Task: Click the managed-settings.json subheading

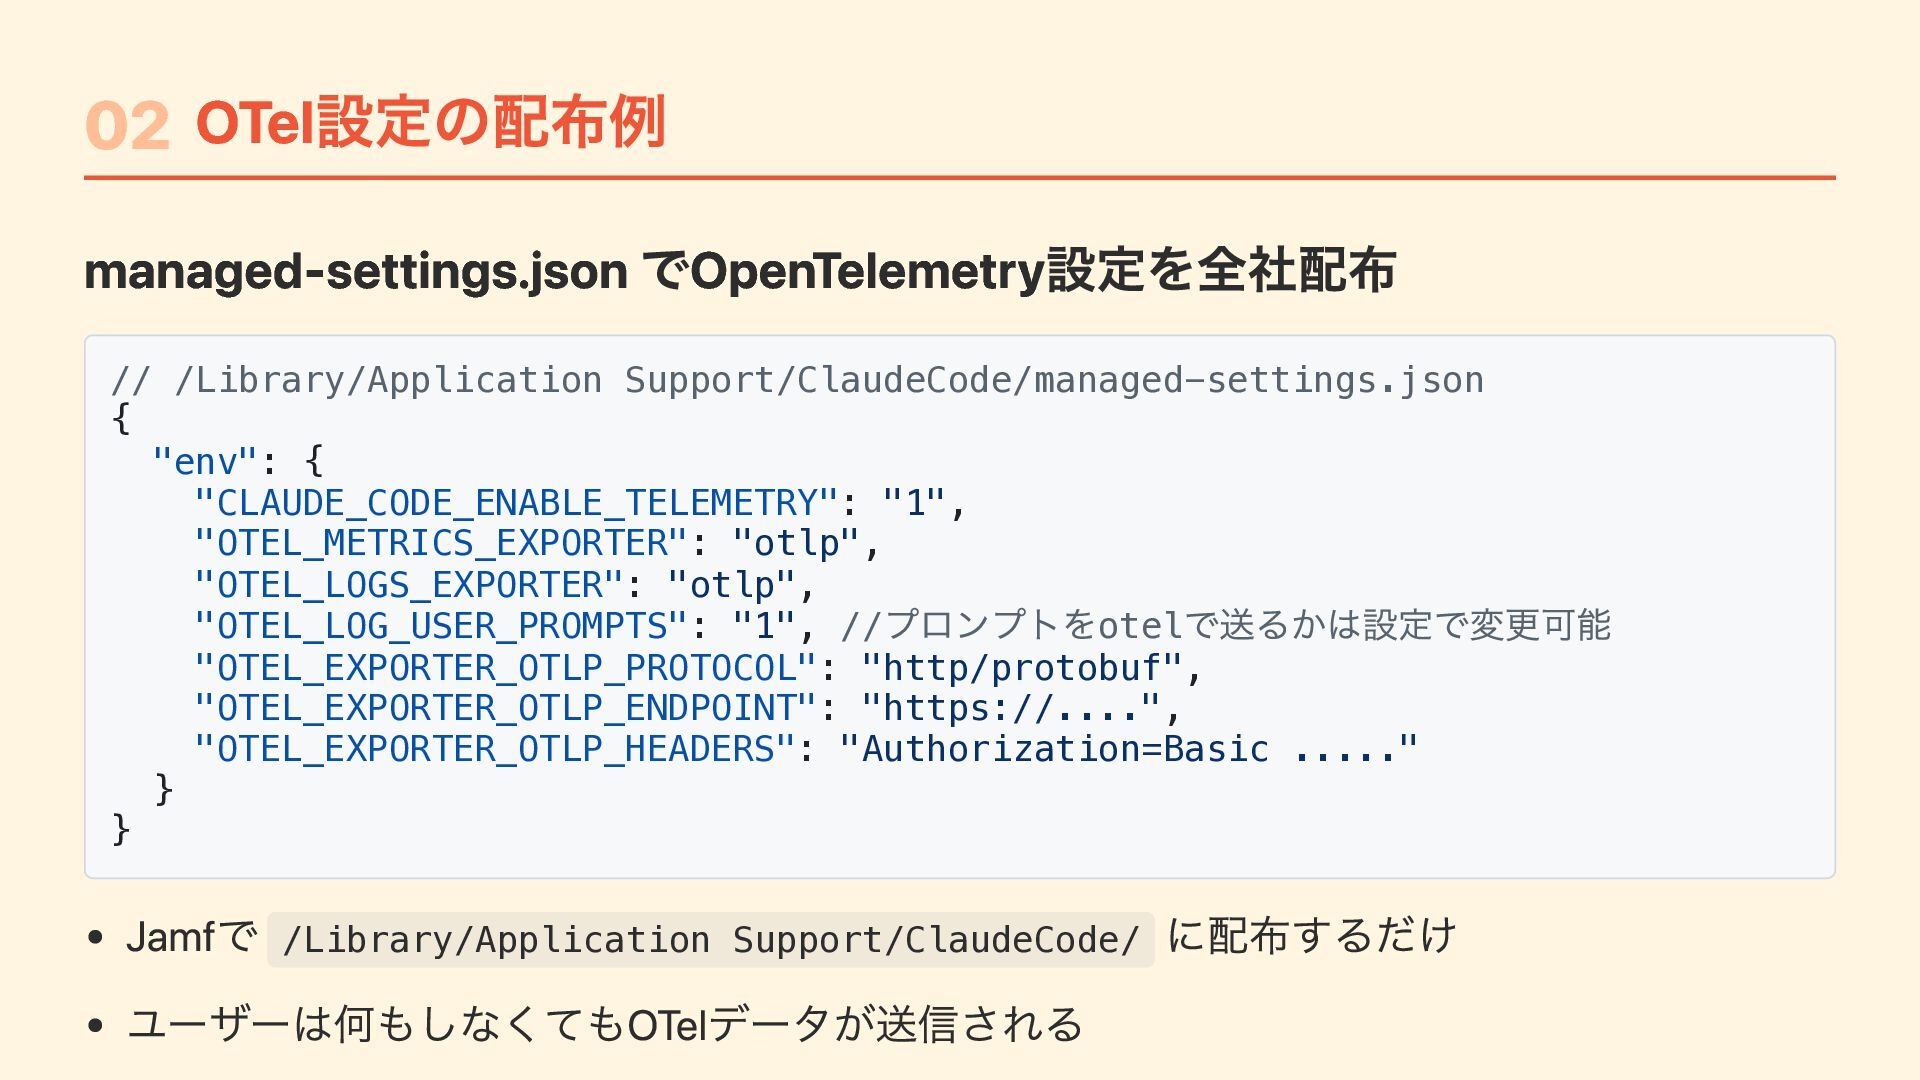Action: [740, 271]
